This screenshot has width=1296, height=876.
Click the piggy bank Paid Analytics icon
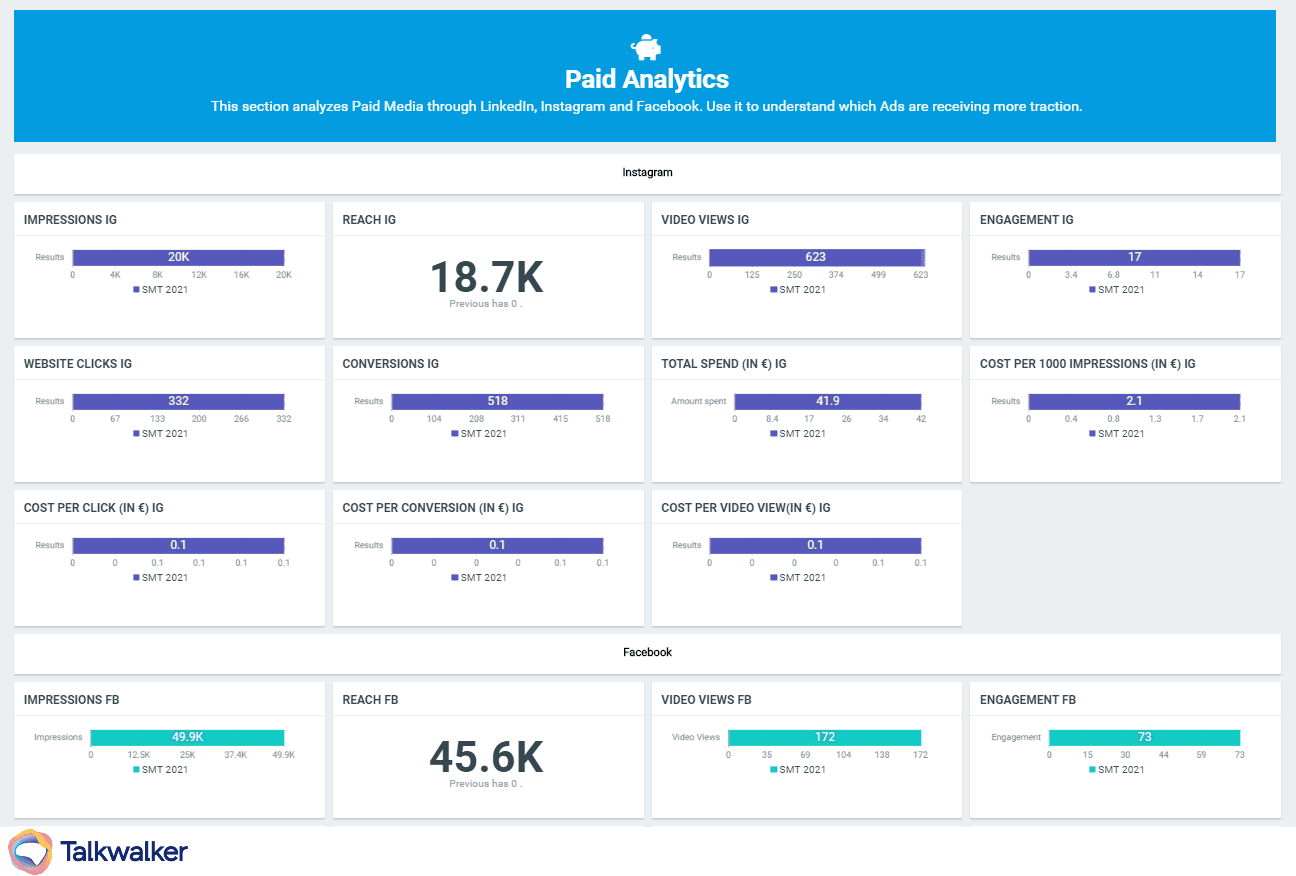pyautogui.click(x=646, y=45)
